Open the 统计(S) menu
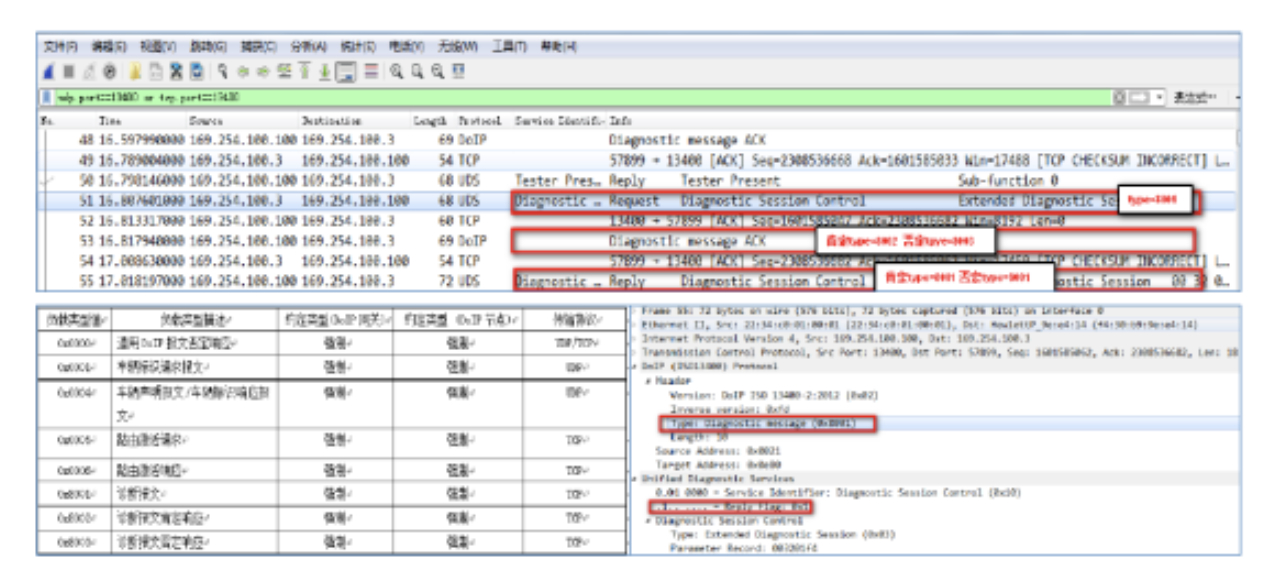Image resolution: width=1280 pixels, height=580 pixels. point(357,47)
